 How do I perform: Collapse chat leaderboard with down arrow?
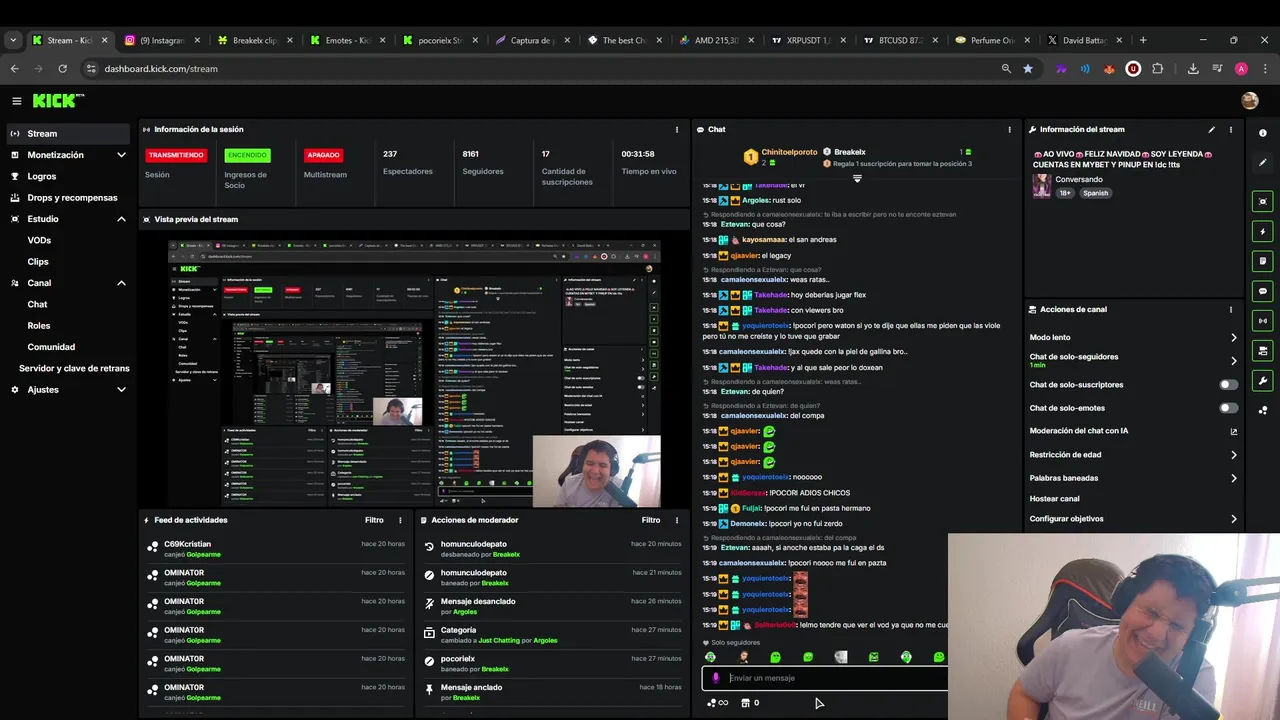coord(857,179)
